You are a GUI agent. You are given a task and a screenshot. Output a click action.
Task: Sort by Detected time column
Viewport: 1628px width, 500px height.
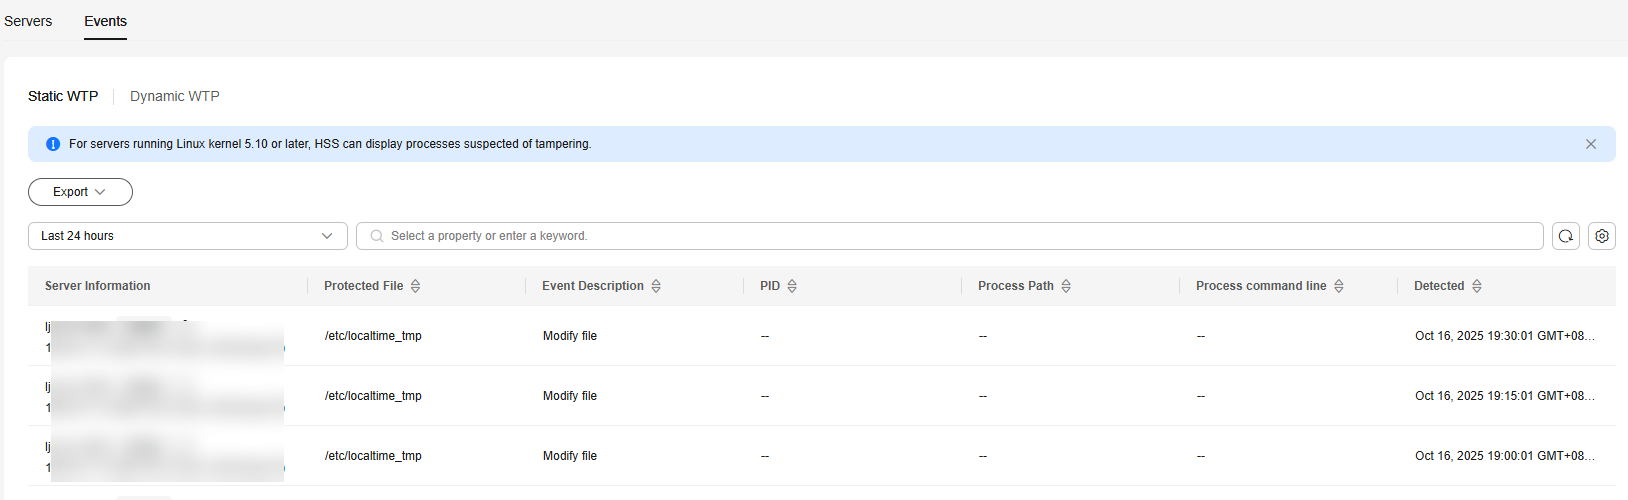[x=1477, y=286]
